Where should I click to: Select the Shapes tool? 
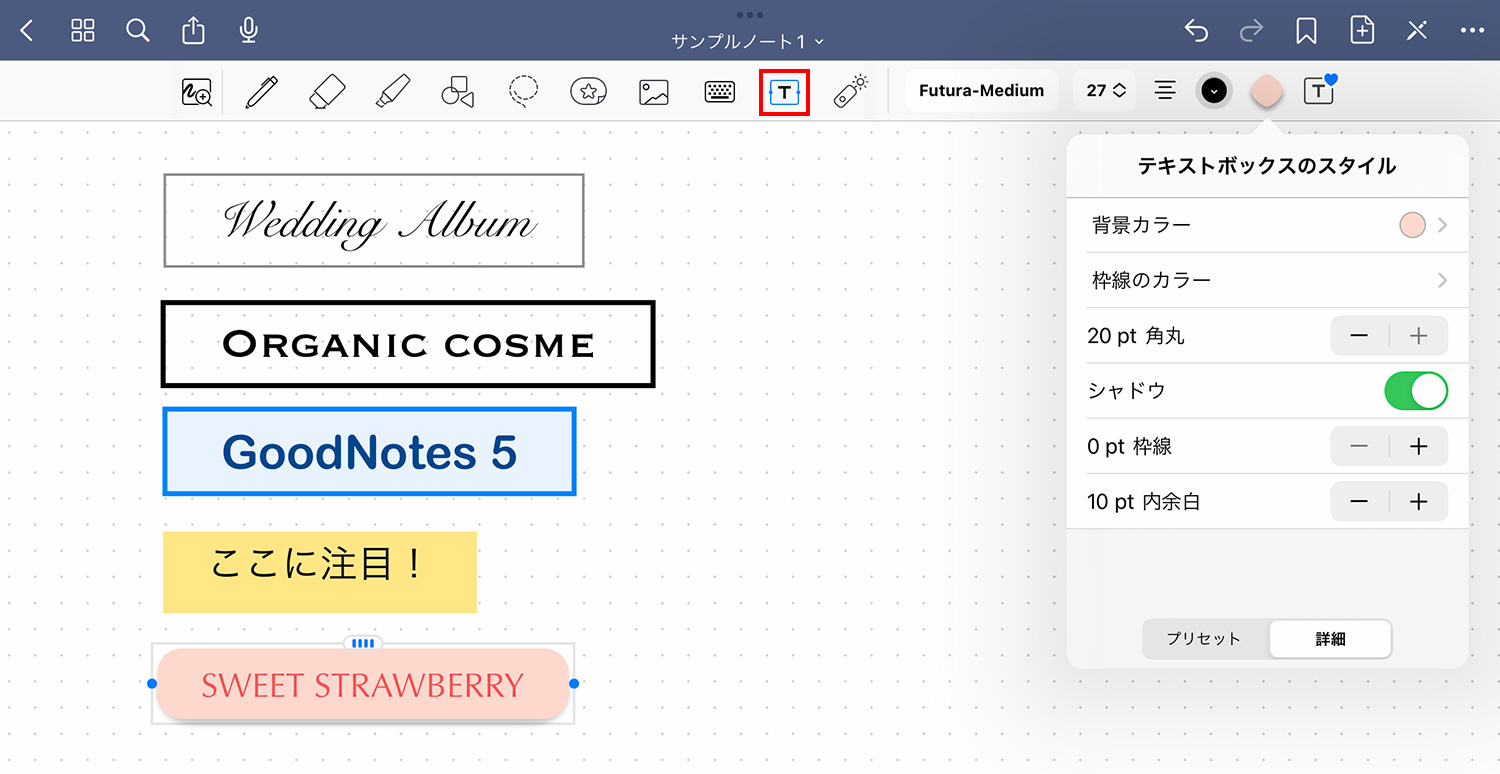point(457,92)
